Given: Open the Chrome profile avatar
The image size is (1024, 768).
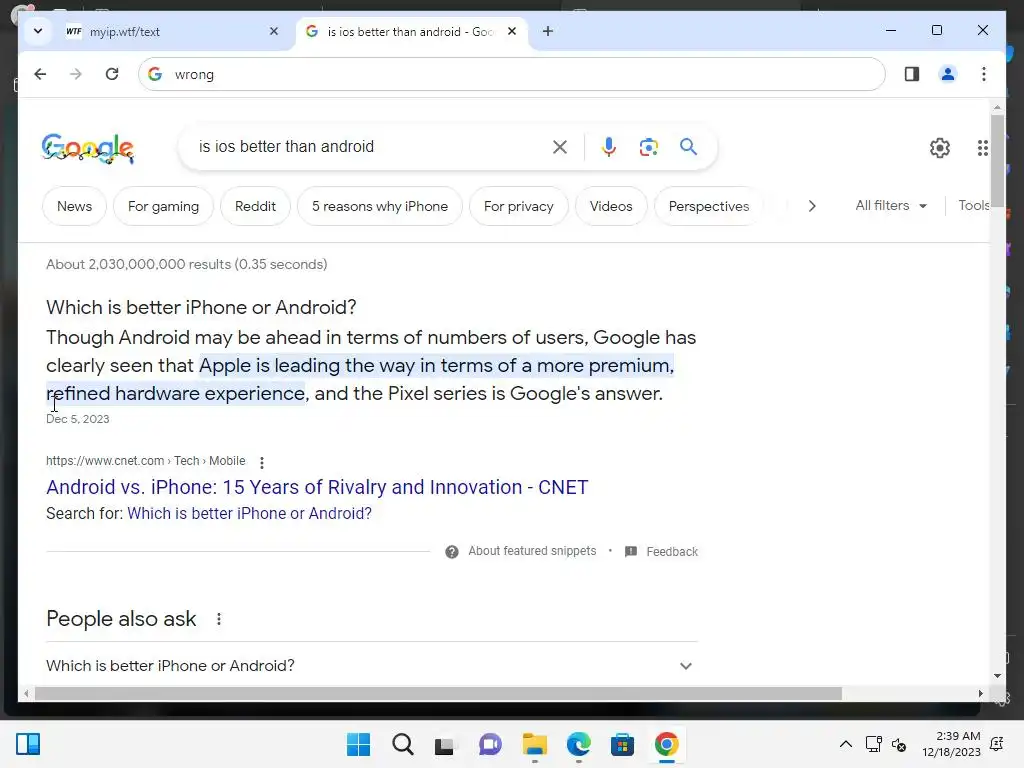Looking at the screenshot, I should (x=948, y=74).
